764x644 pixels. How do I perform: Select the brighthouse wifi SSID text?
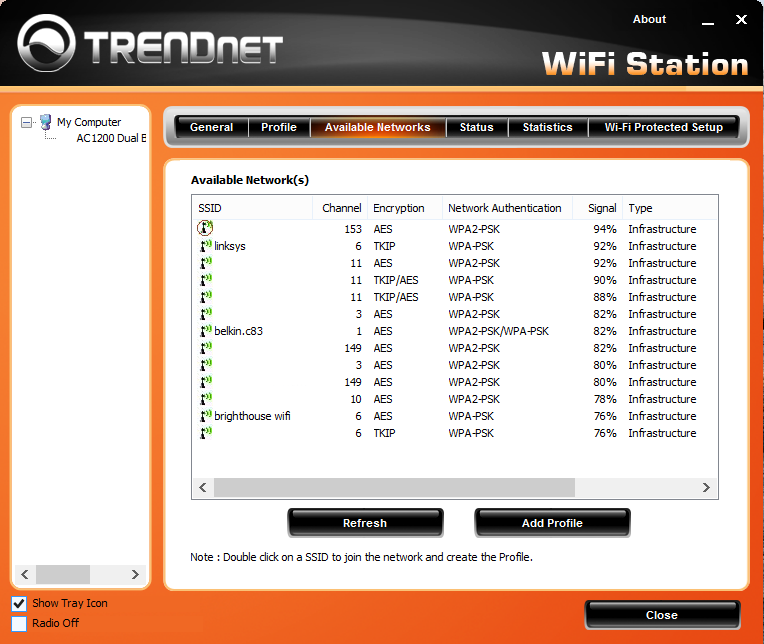252,416
